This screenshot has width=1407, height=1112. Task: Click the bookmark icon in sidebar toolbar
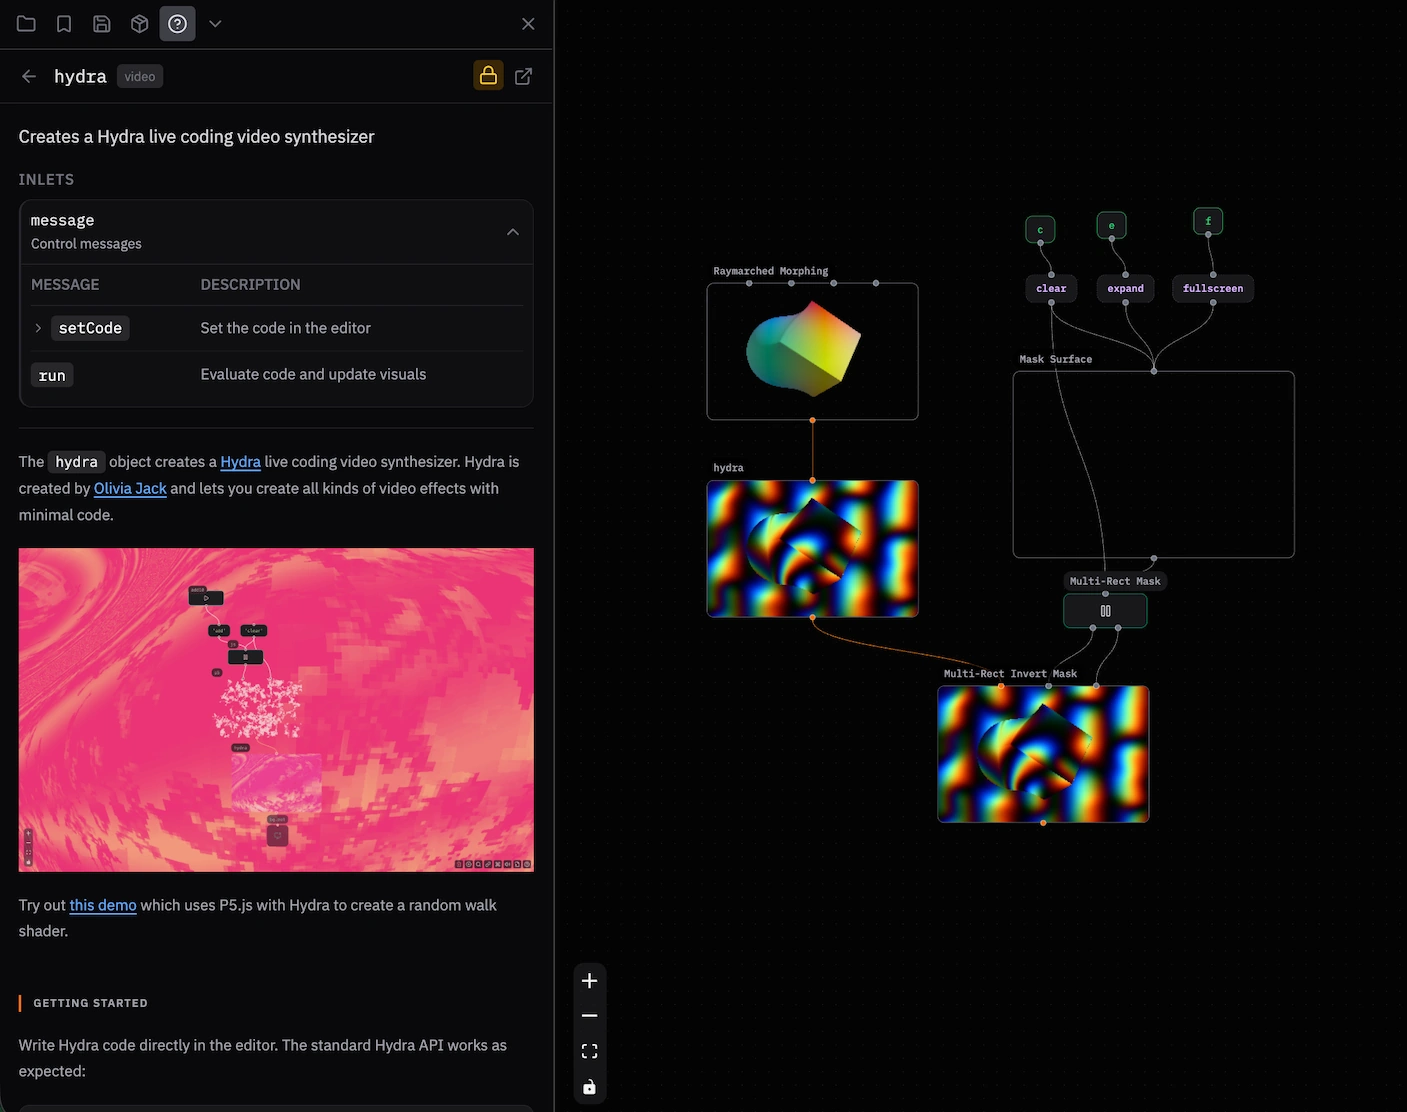click(x=64, y=24)
